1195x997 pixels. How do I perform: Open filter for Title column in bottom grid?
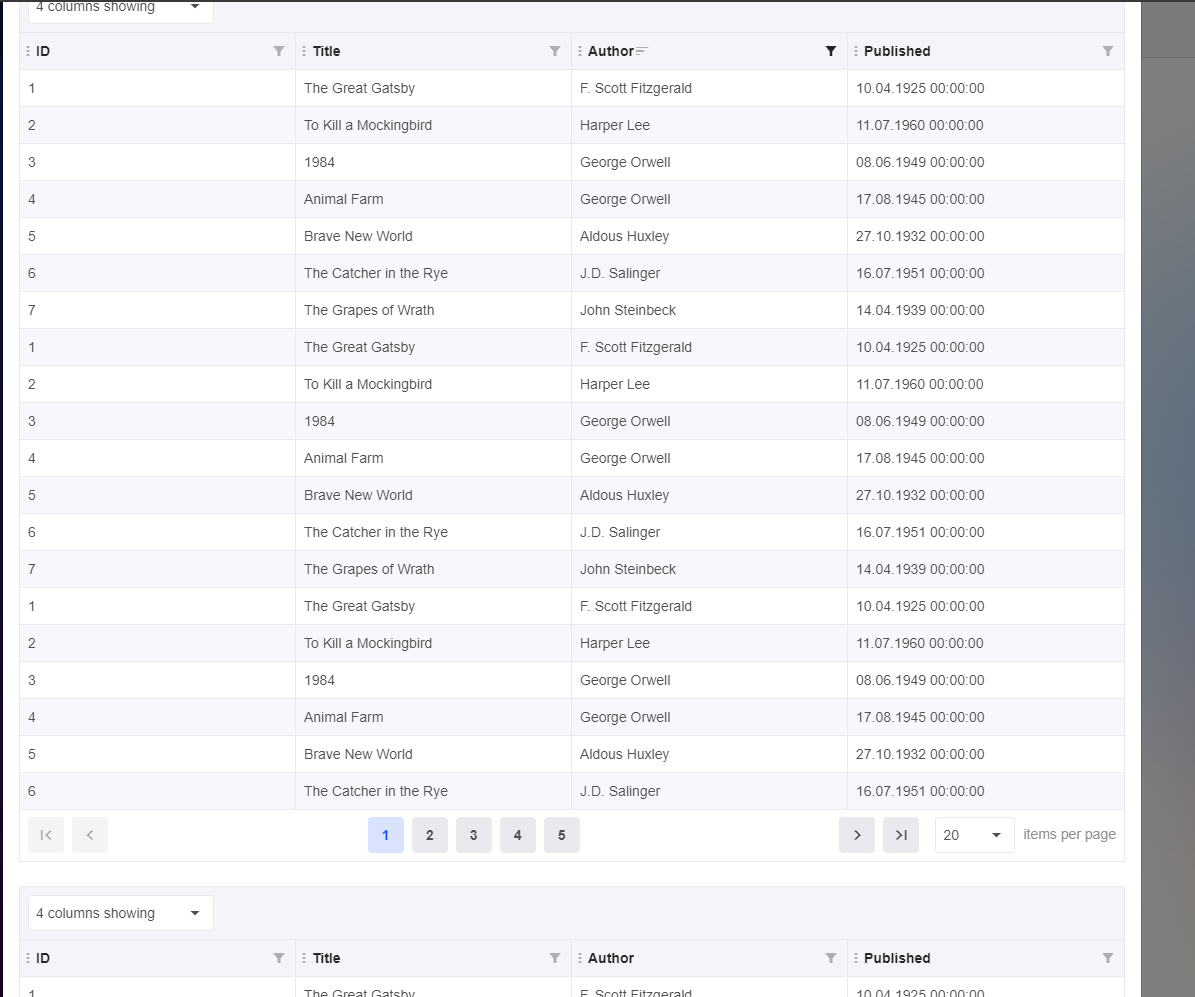tap(555, 958)
